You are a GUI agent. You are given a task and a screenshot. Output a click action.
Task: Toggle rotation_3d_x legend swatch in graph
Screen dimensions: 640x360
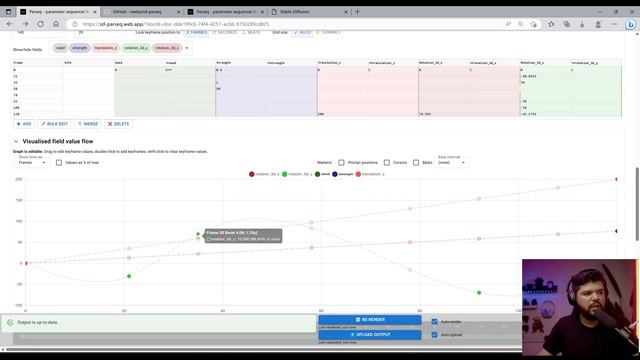click(251, 174)
